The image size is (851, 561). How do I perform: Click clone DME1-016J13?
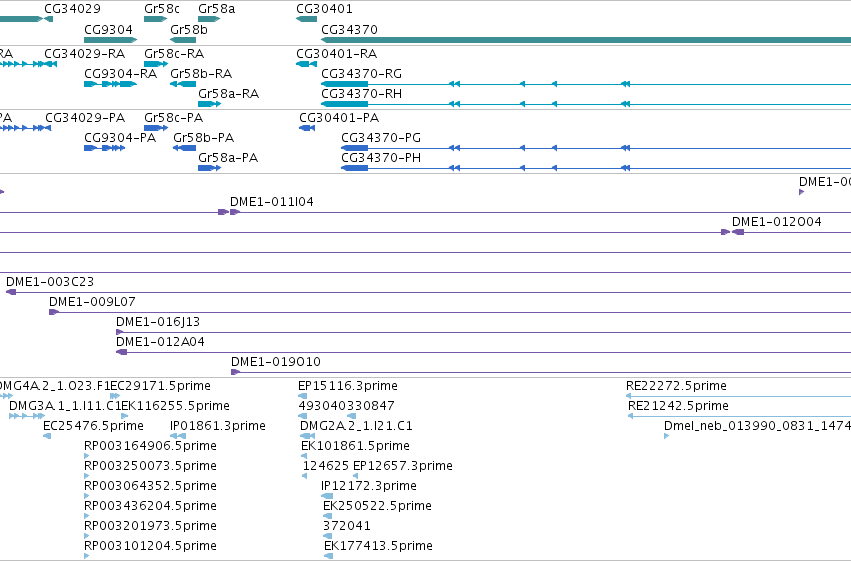coord(158,322)
